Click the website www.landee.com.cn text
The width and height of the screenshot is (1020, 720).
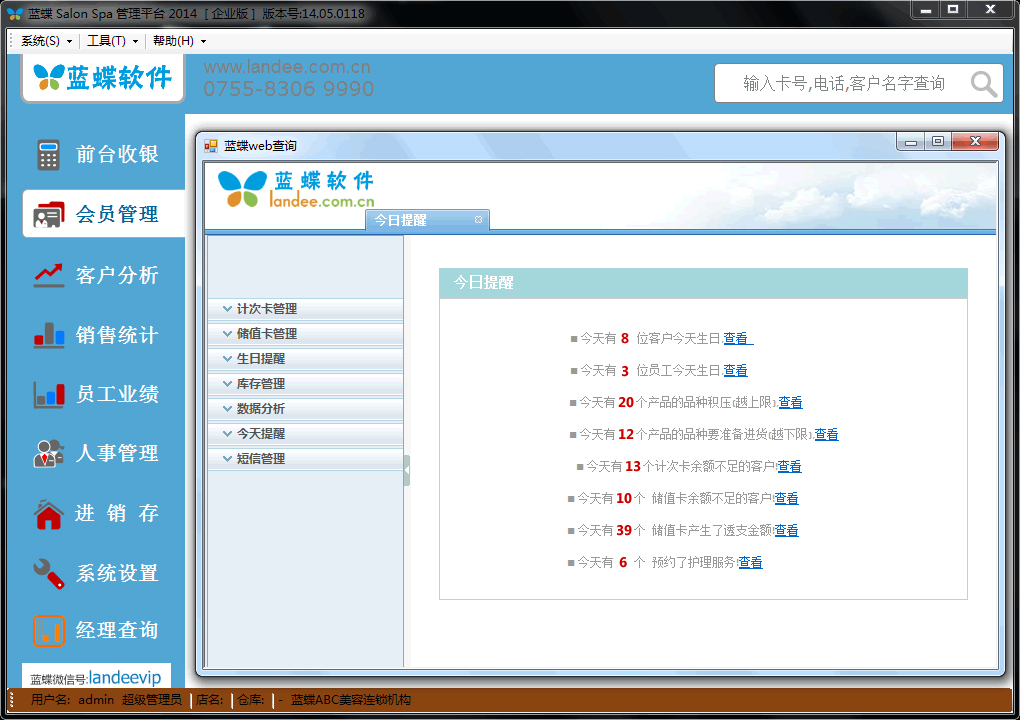[x=287, y=66]
